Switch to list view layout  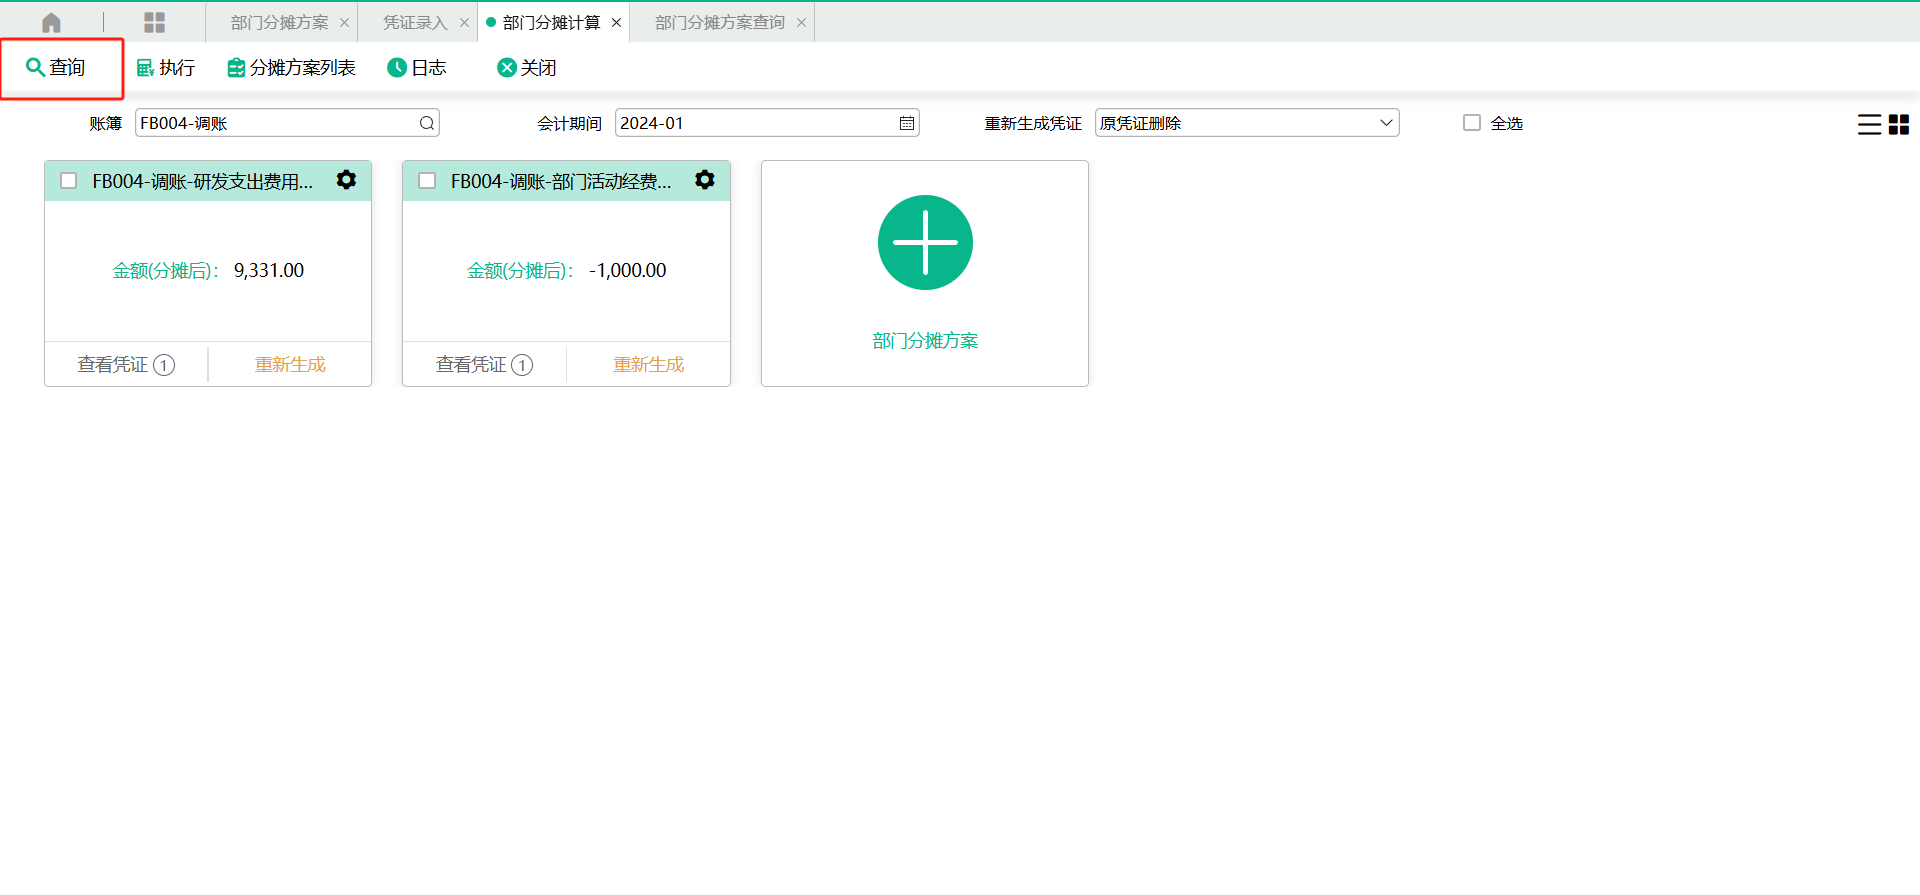[1869, 124]
